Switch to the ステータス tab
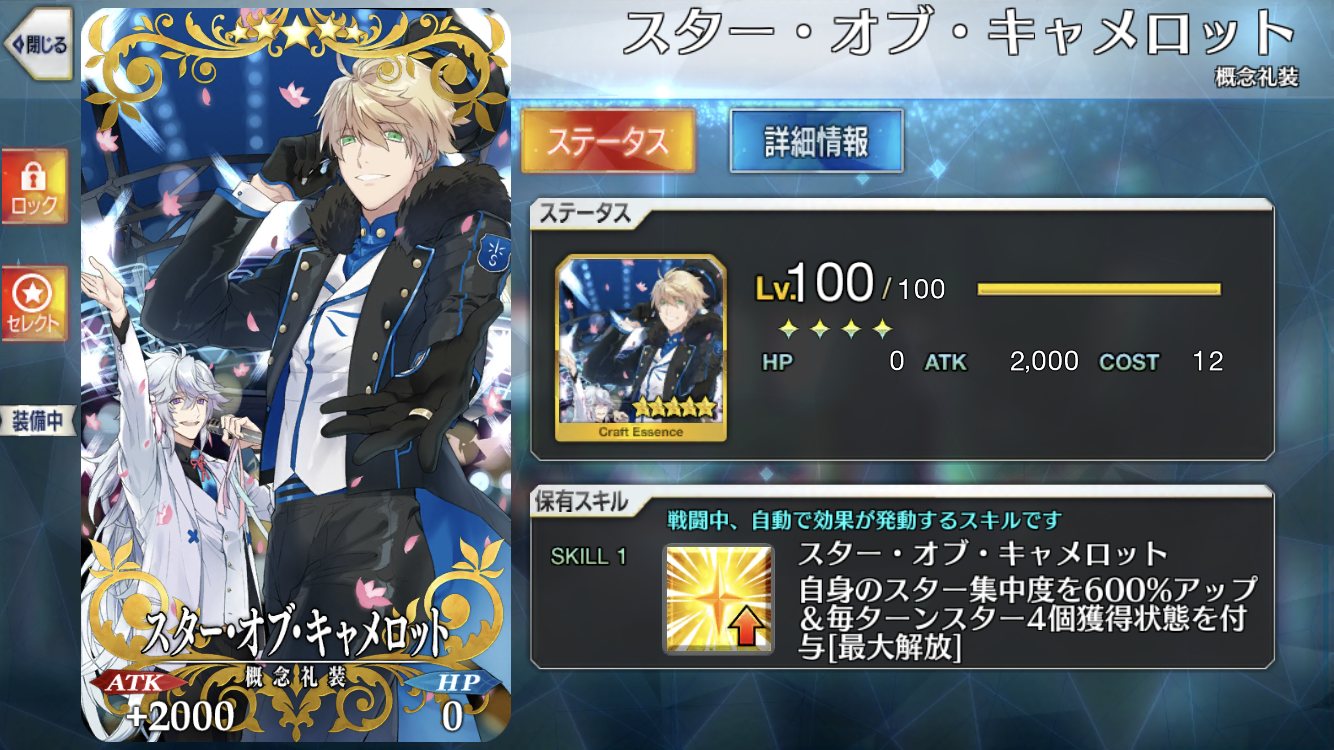The image size is (1334, 750). tap(608, 141)
